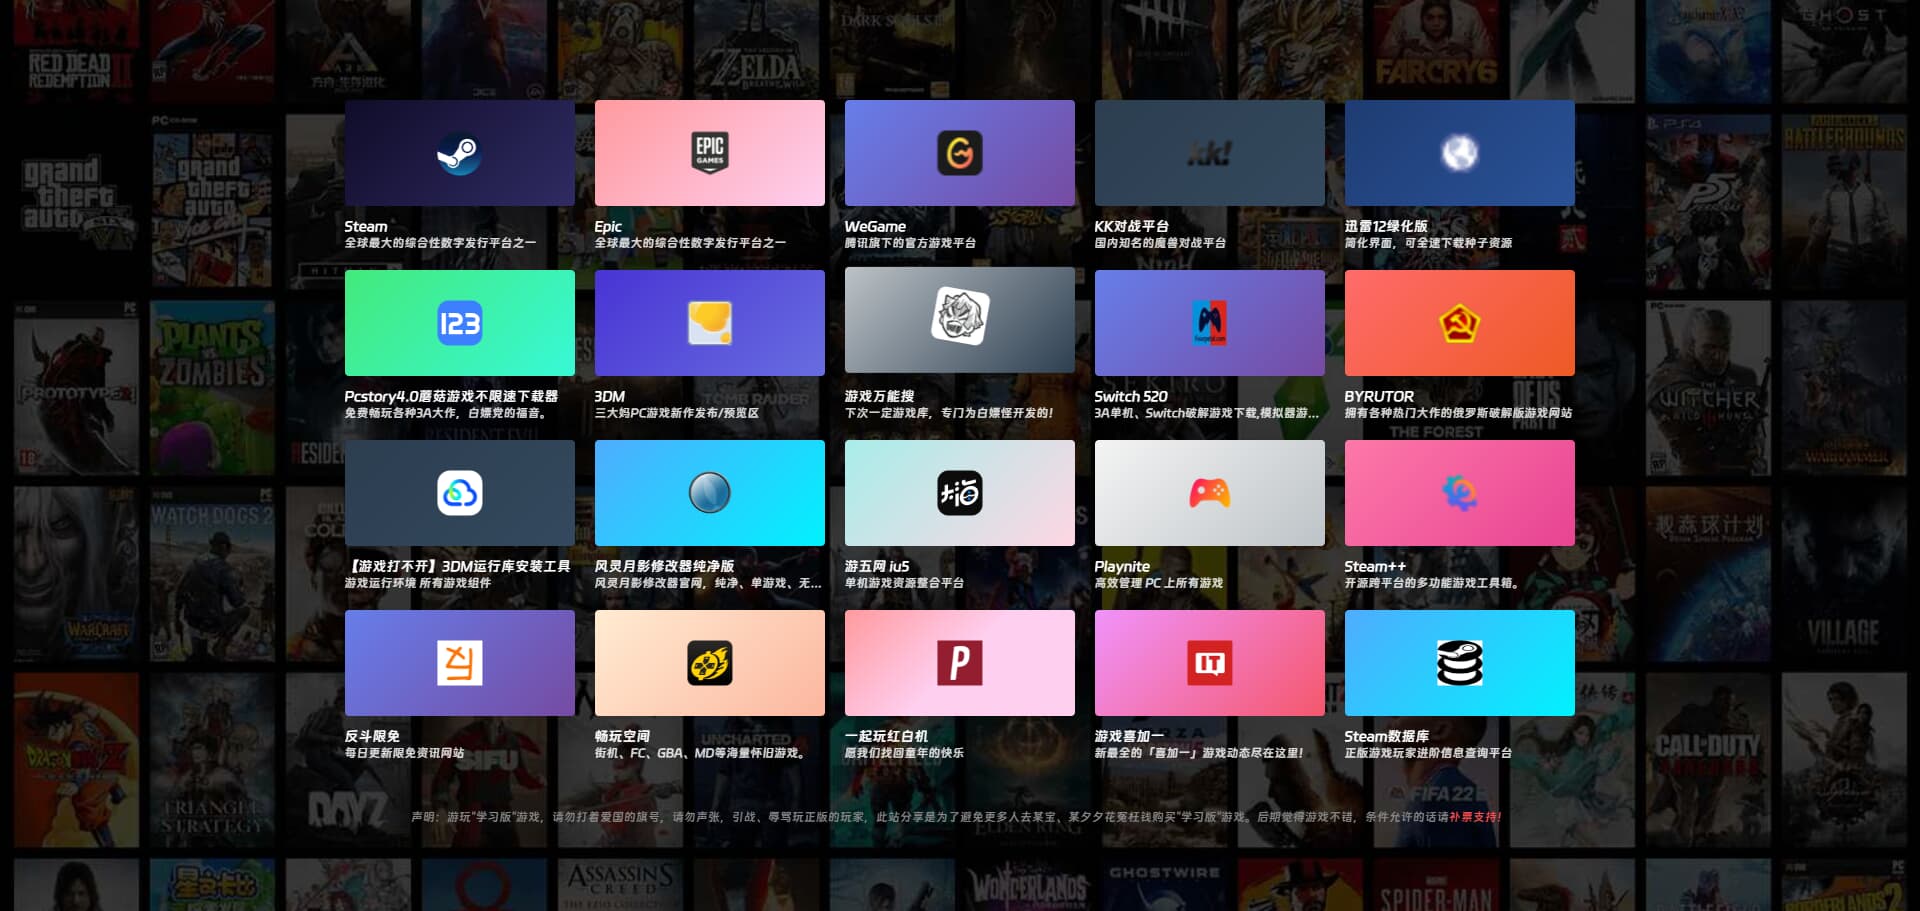Viewport: 1920px width, 911px height.
Task: Click description 街机、FC、GBA、MD等海量怀旧游戏。
Action: 701,753
